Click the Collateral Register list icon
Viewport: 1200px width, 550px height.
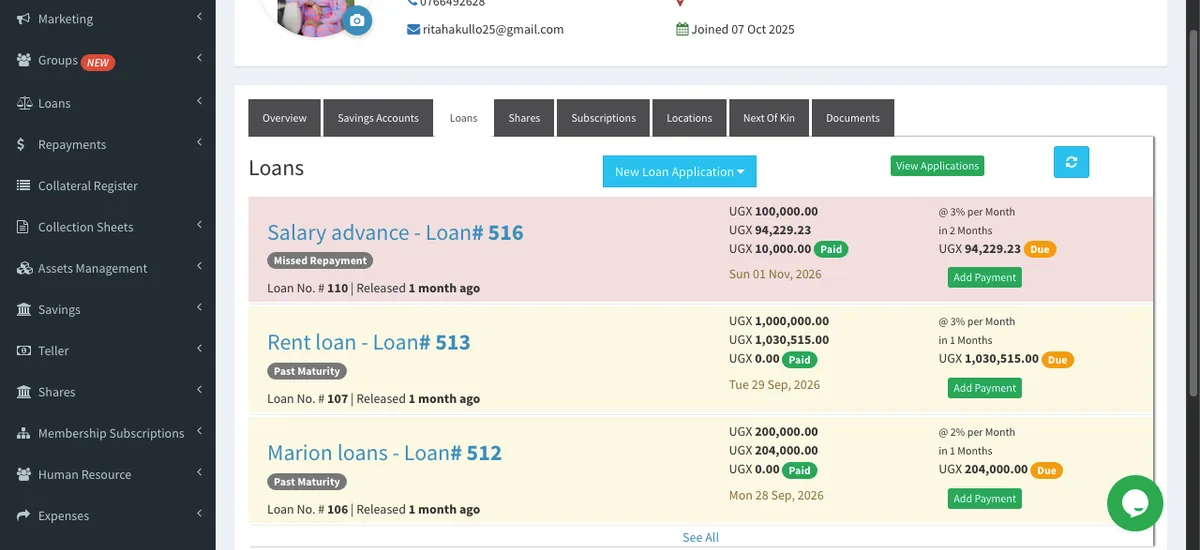[23, 185]
